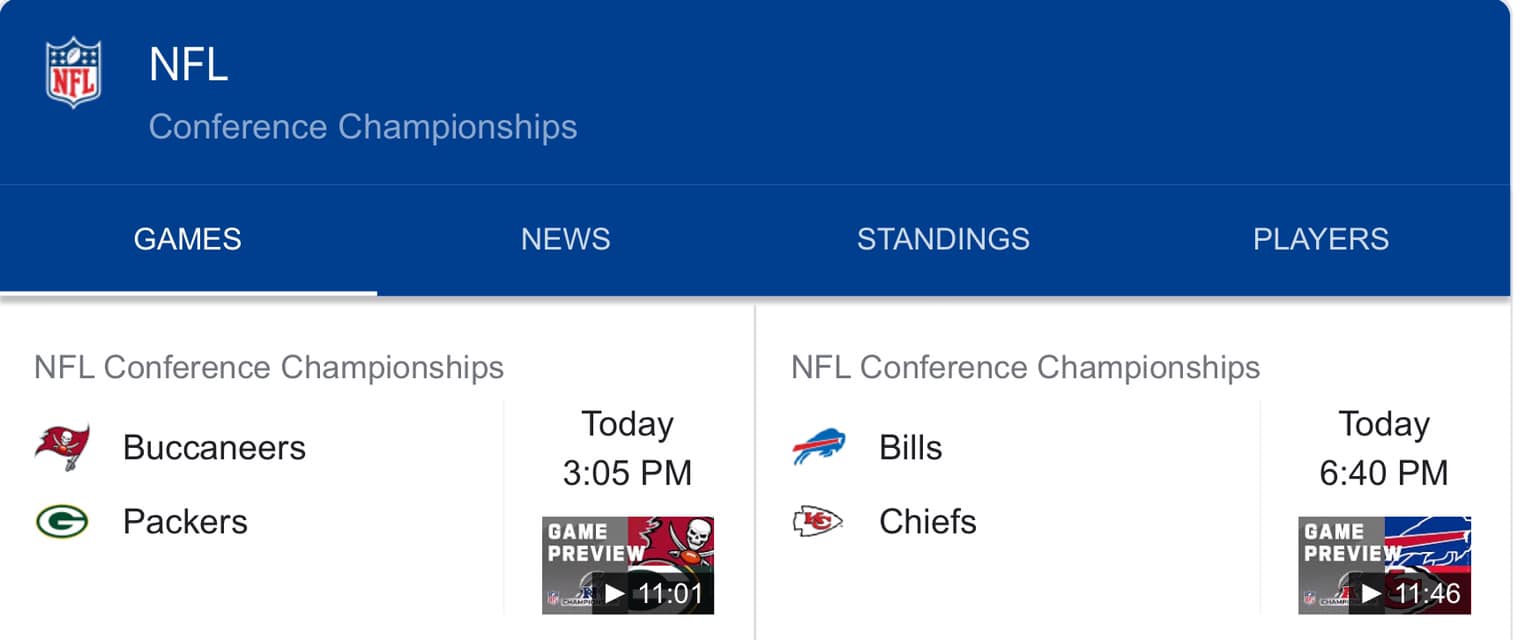Screen dimensions: 1532x640
Task: Click the Today 6:40 PM game time
Action: click(1384, 448)
